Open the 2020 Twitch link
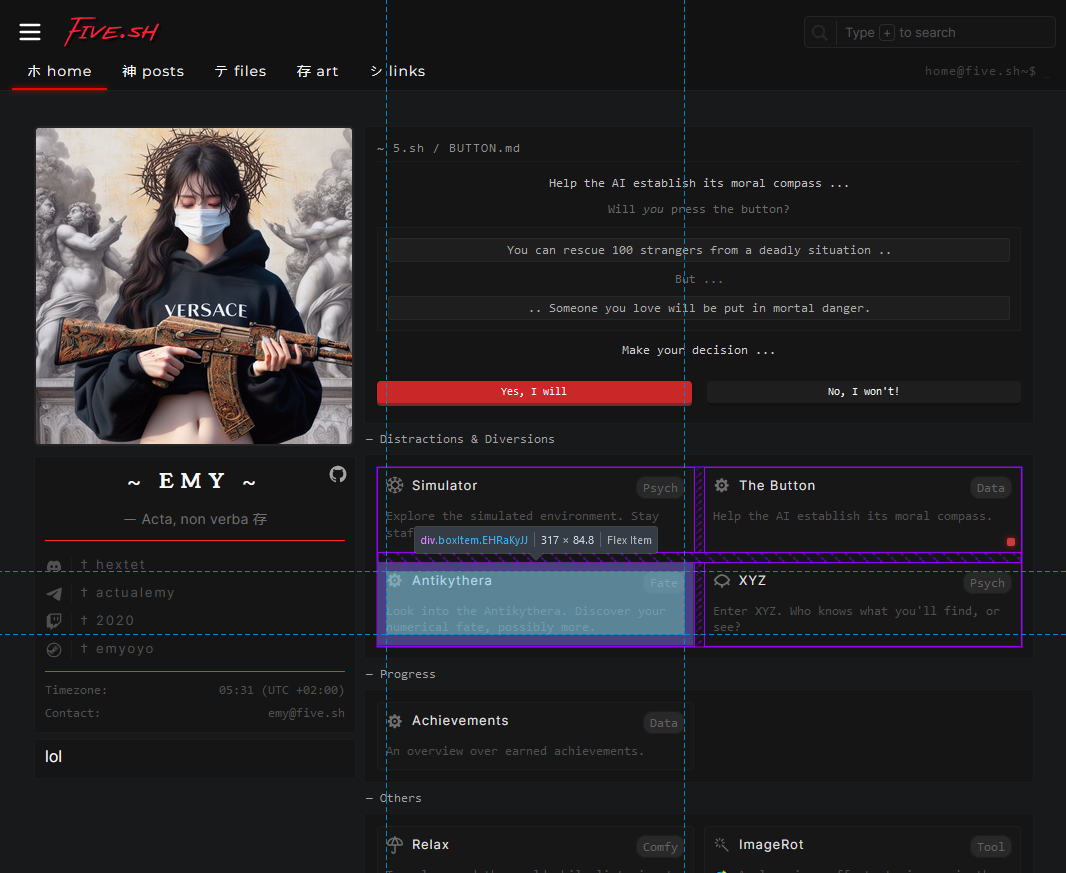1066x873 pixels. tap(107, 621)
